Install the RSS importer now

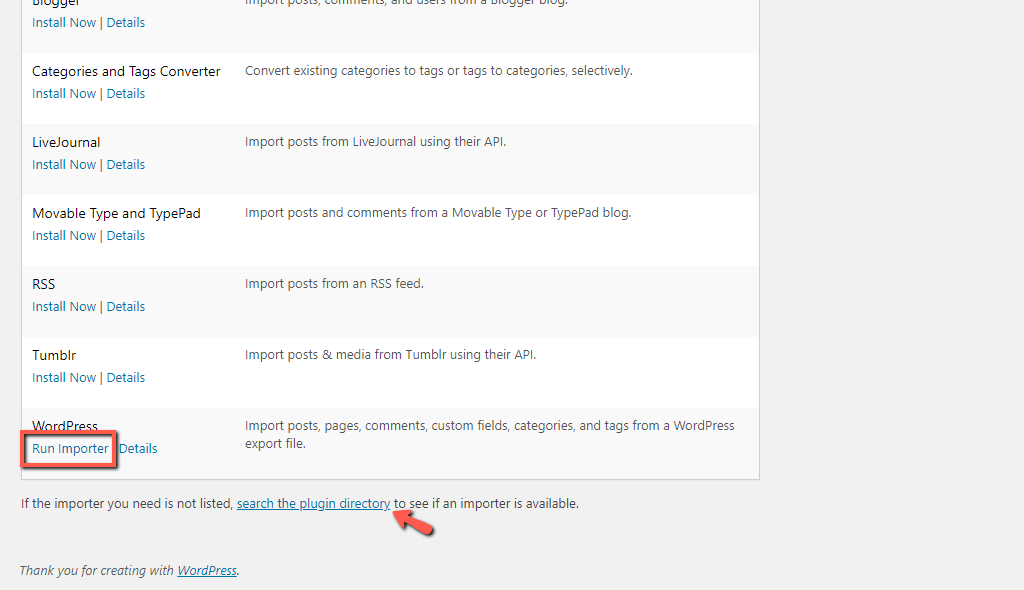(64, 306)
